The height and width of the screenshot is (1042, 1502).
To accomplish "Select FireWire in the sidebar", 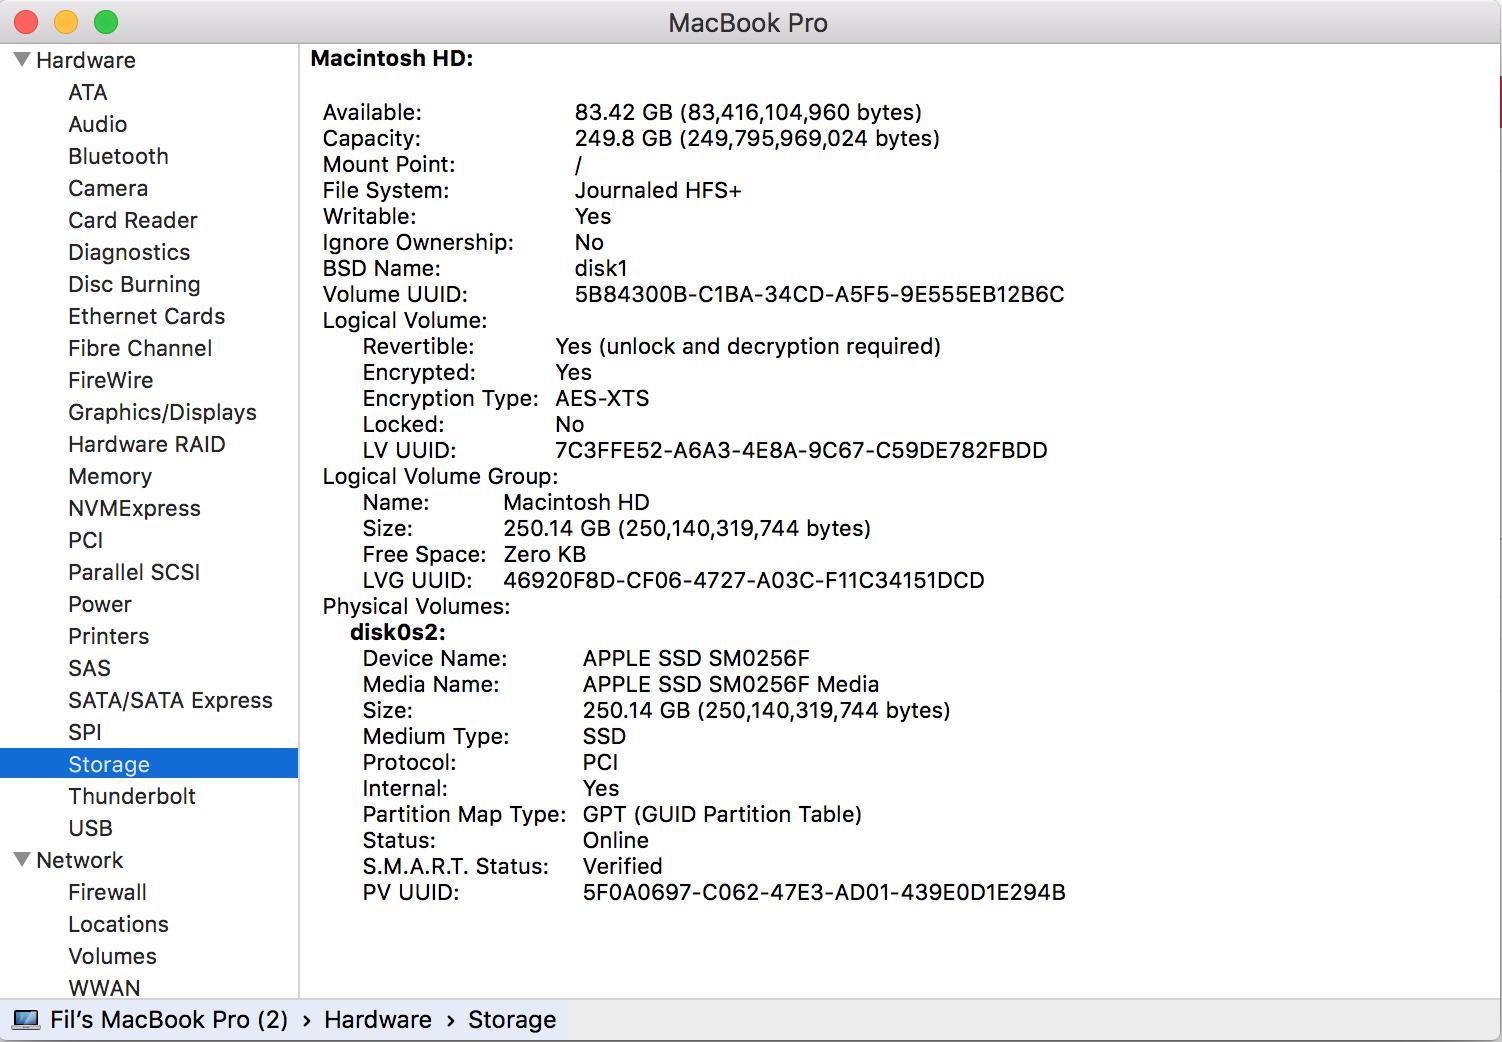I will [x=111, y=380].
